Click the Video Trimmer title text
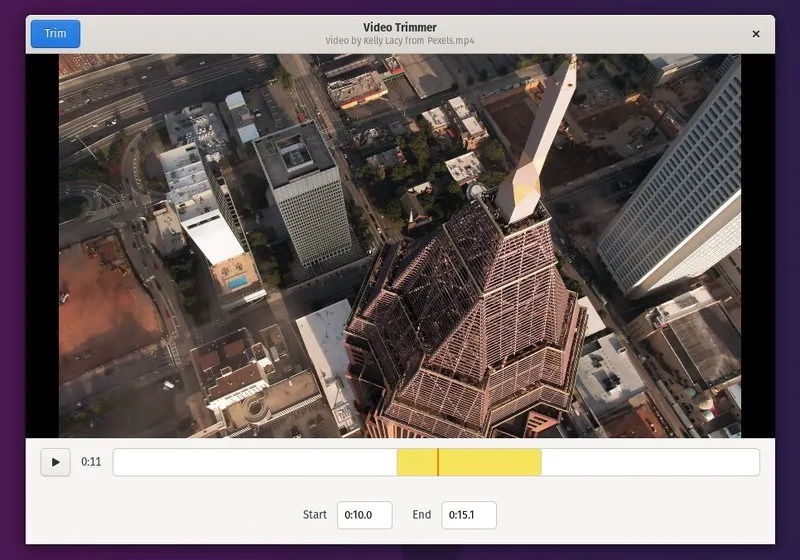 400,27
